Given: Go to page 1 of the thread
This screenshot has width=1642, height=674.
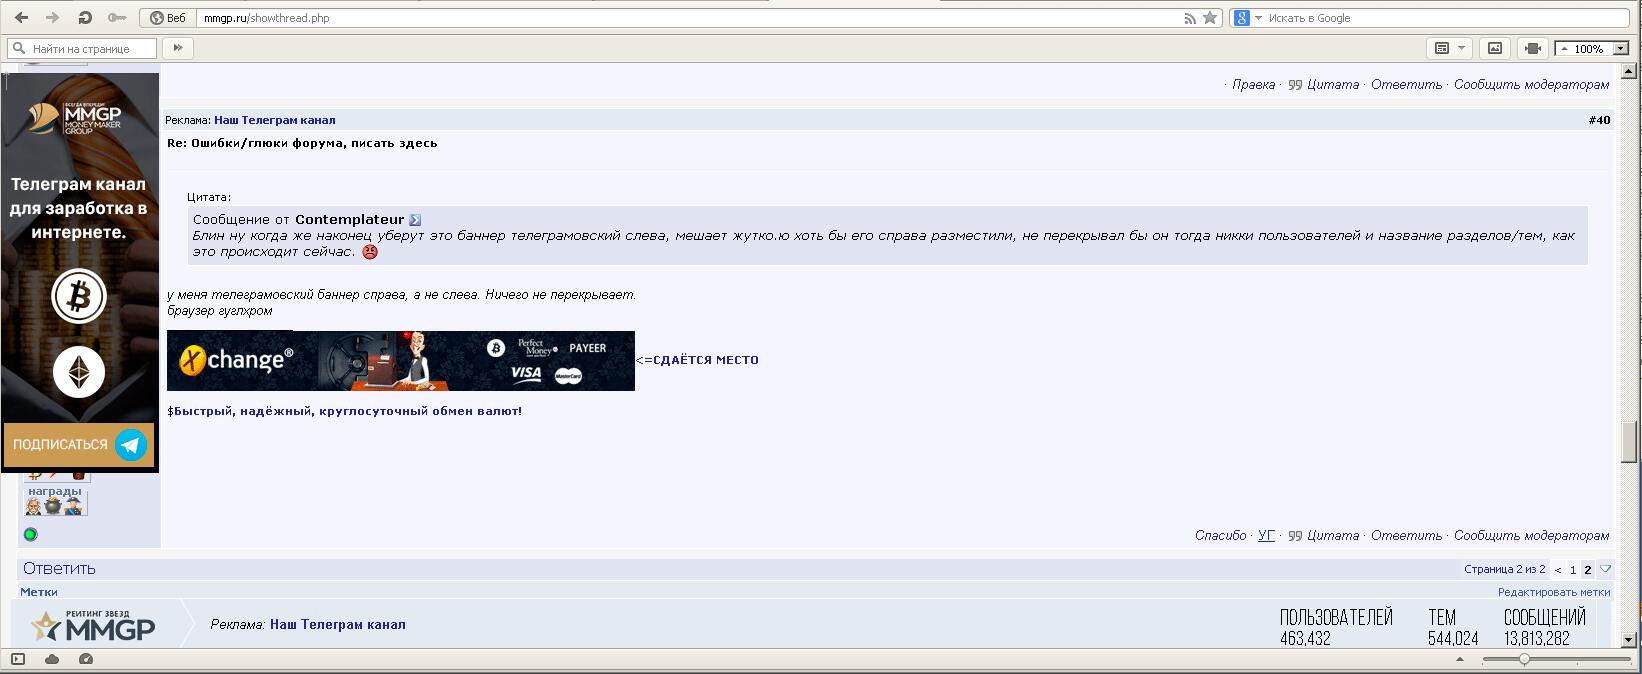Looking at the screenshot, I should pyautogui.click(x=1572, y=570).
